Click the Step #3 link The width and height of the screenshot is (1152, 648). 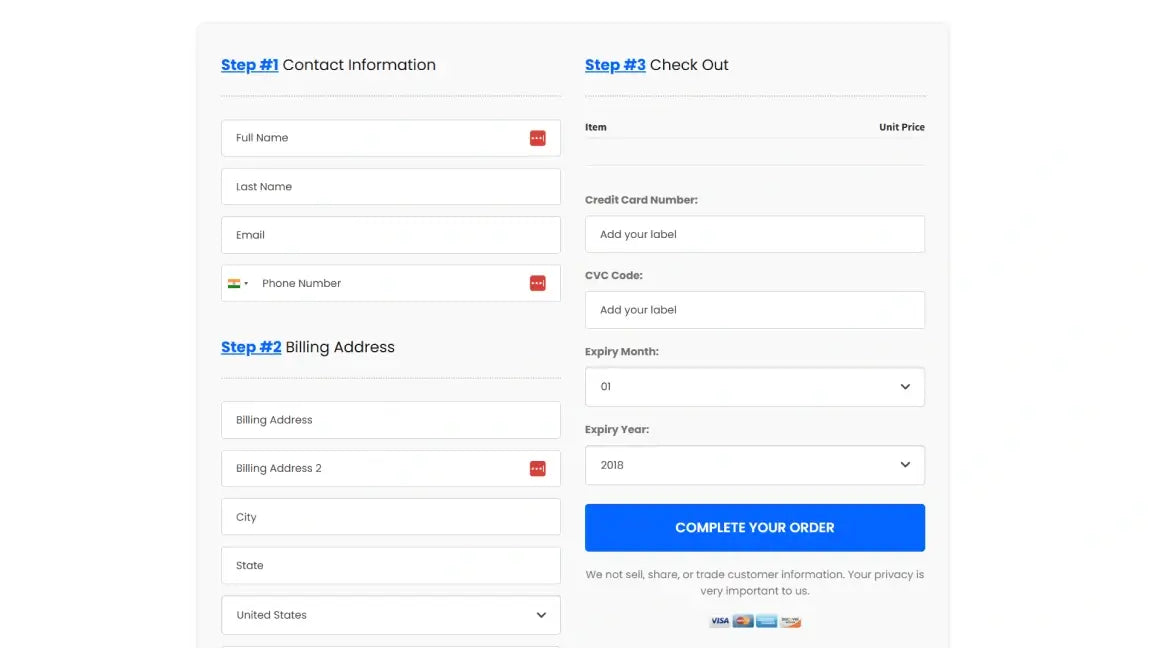[614, 64]
